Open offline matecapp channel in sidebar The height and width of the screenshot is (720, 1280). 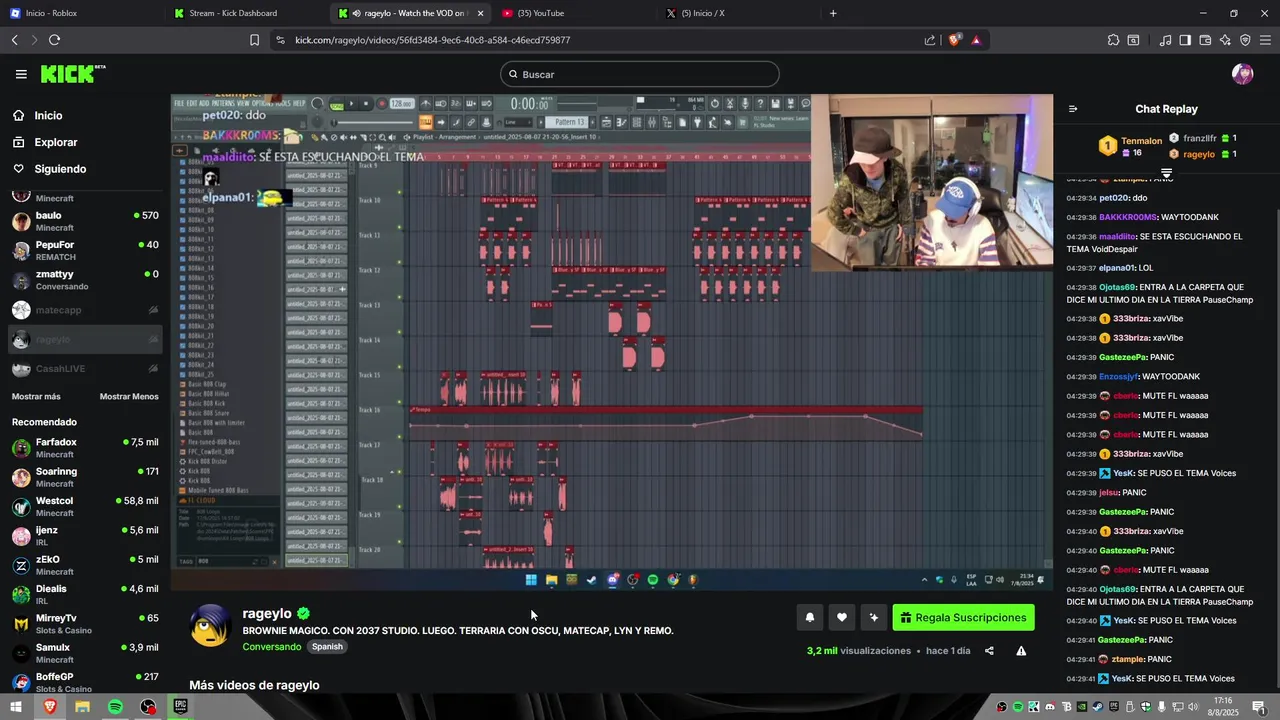point(85,310)
